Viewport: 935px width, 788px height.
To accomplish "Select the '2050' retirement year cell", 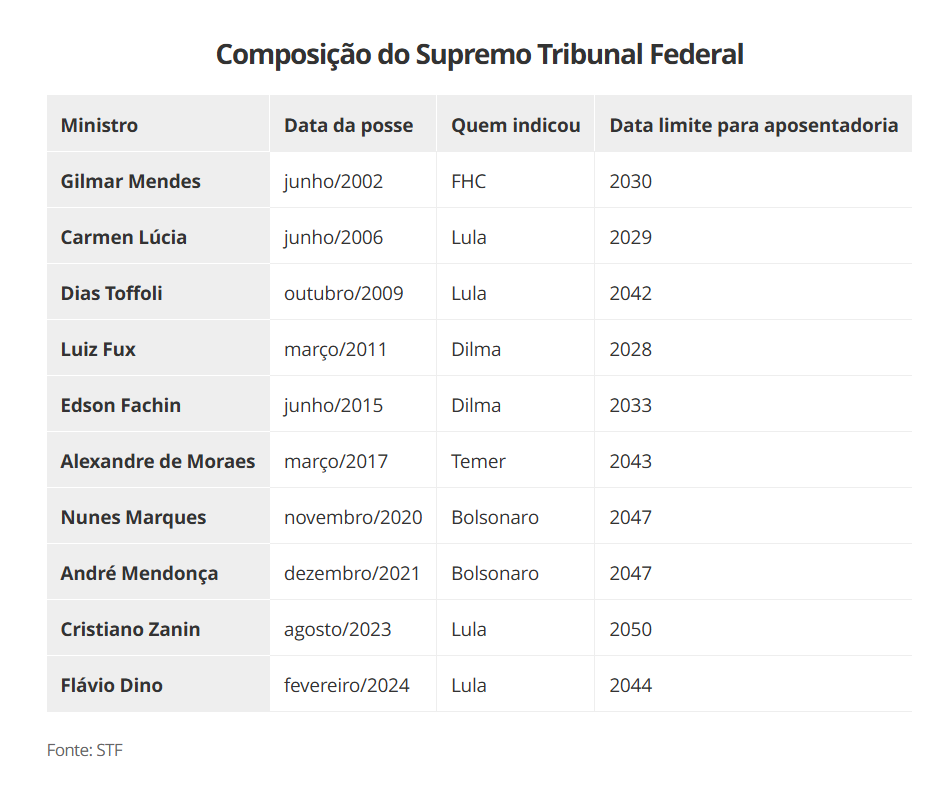I will 630,629.
